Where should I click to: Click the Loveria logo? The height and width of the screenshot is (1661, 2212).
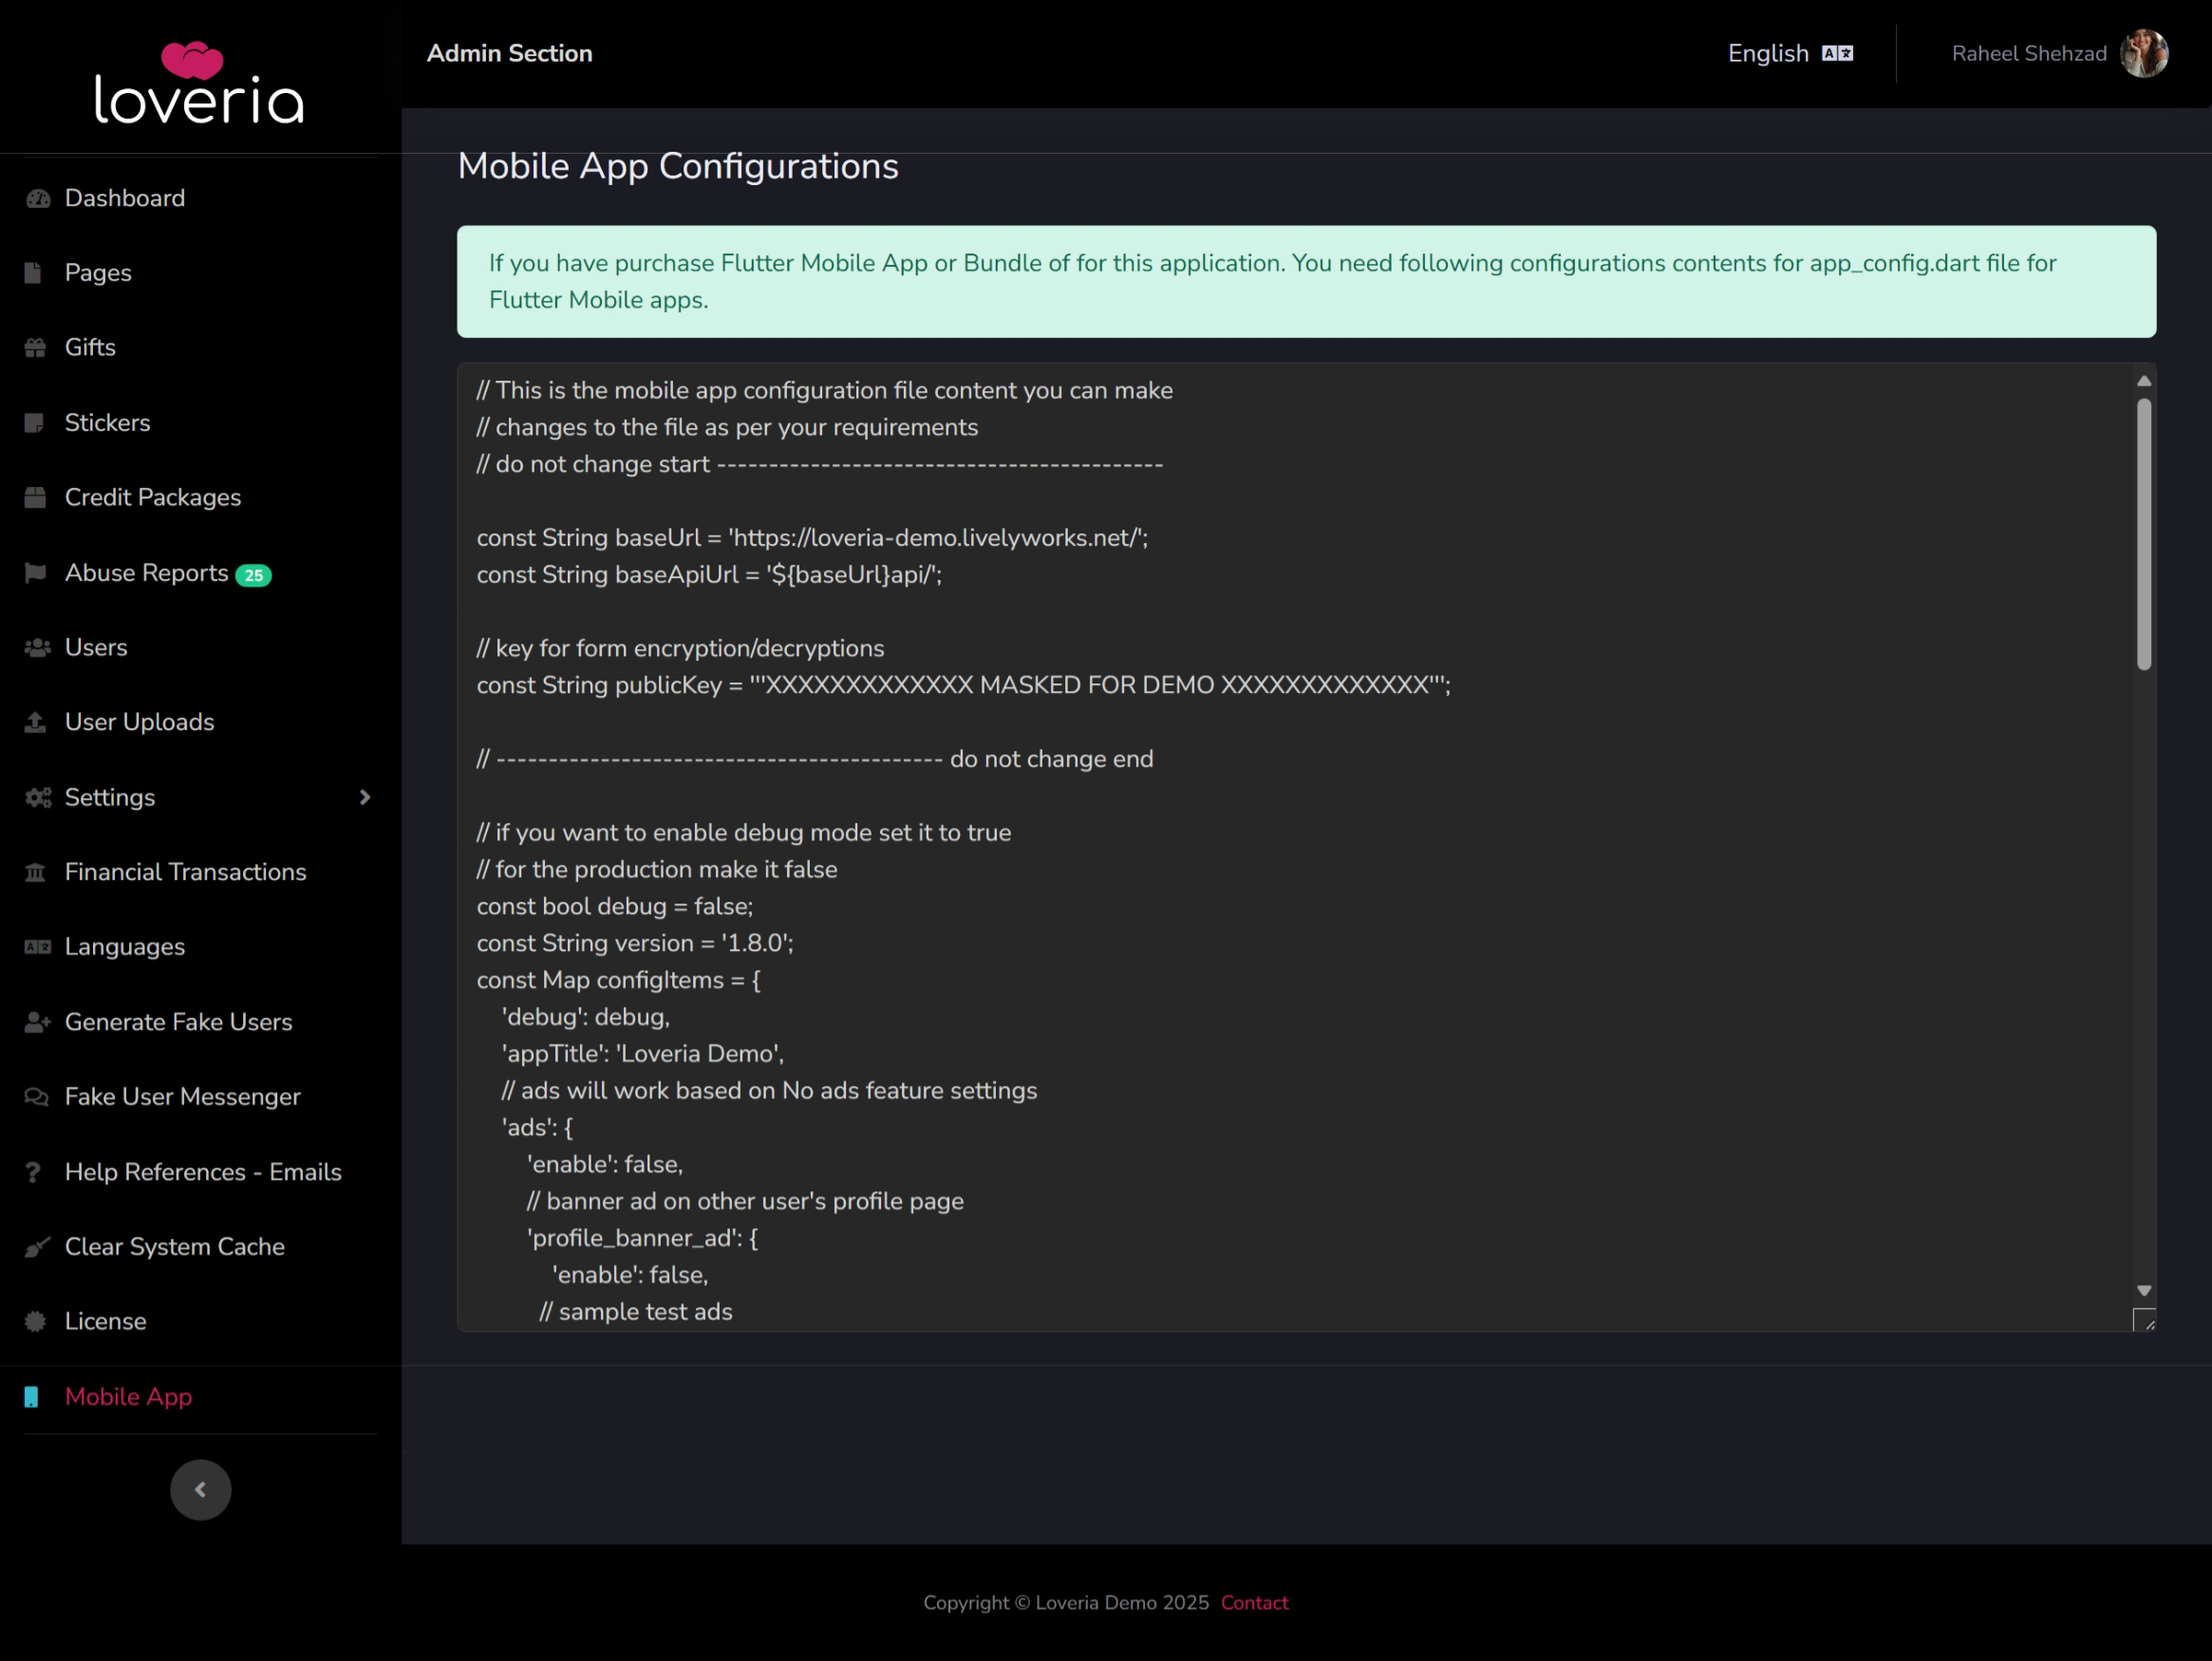click(199, 82)
